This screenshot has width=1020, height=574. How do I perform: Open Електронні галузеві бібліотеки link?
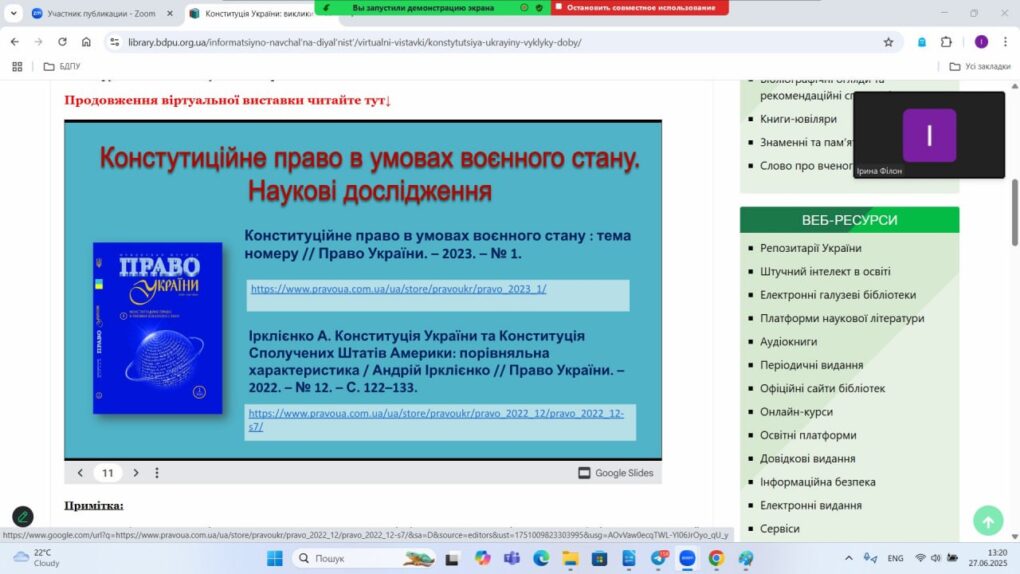tap(838, 295)
